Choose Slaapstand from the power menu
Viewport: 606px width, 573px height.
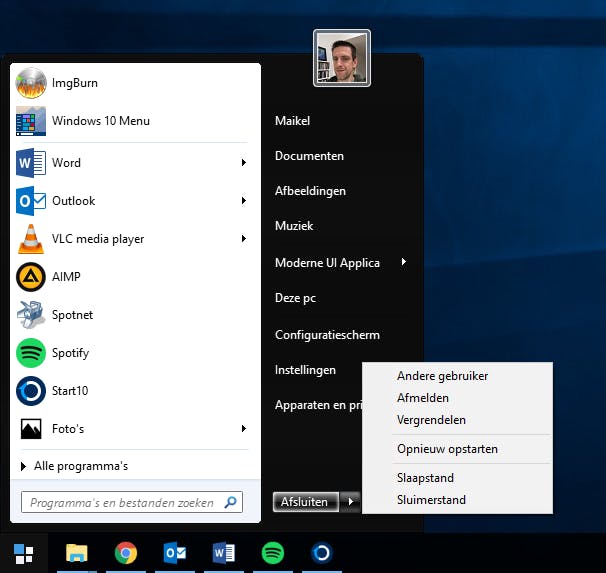[425, 479]
